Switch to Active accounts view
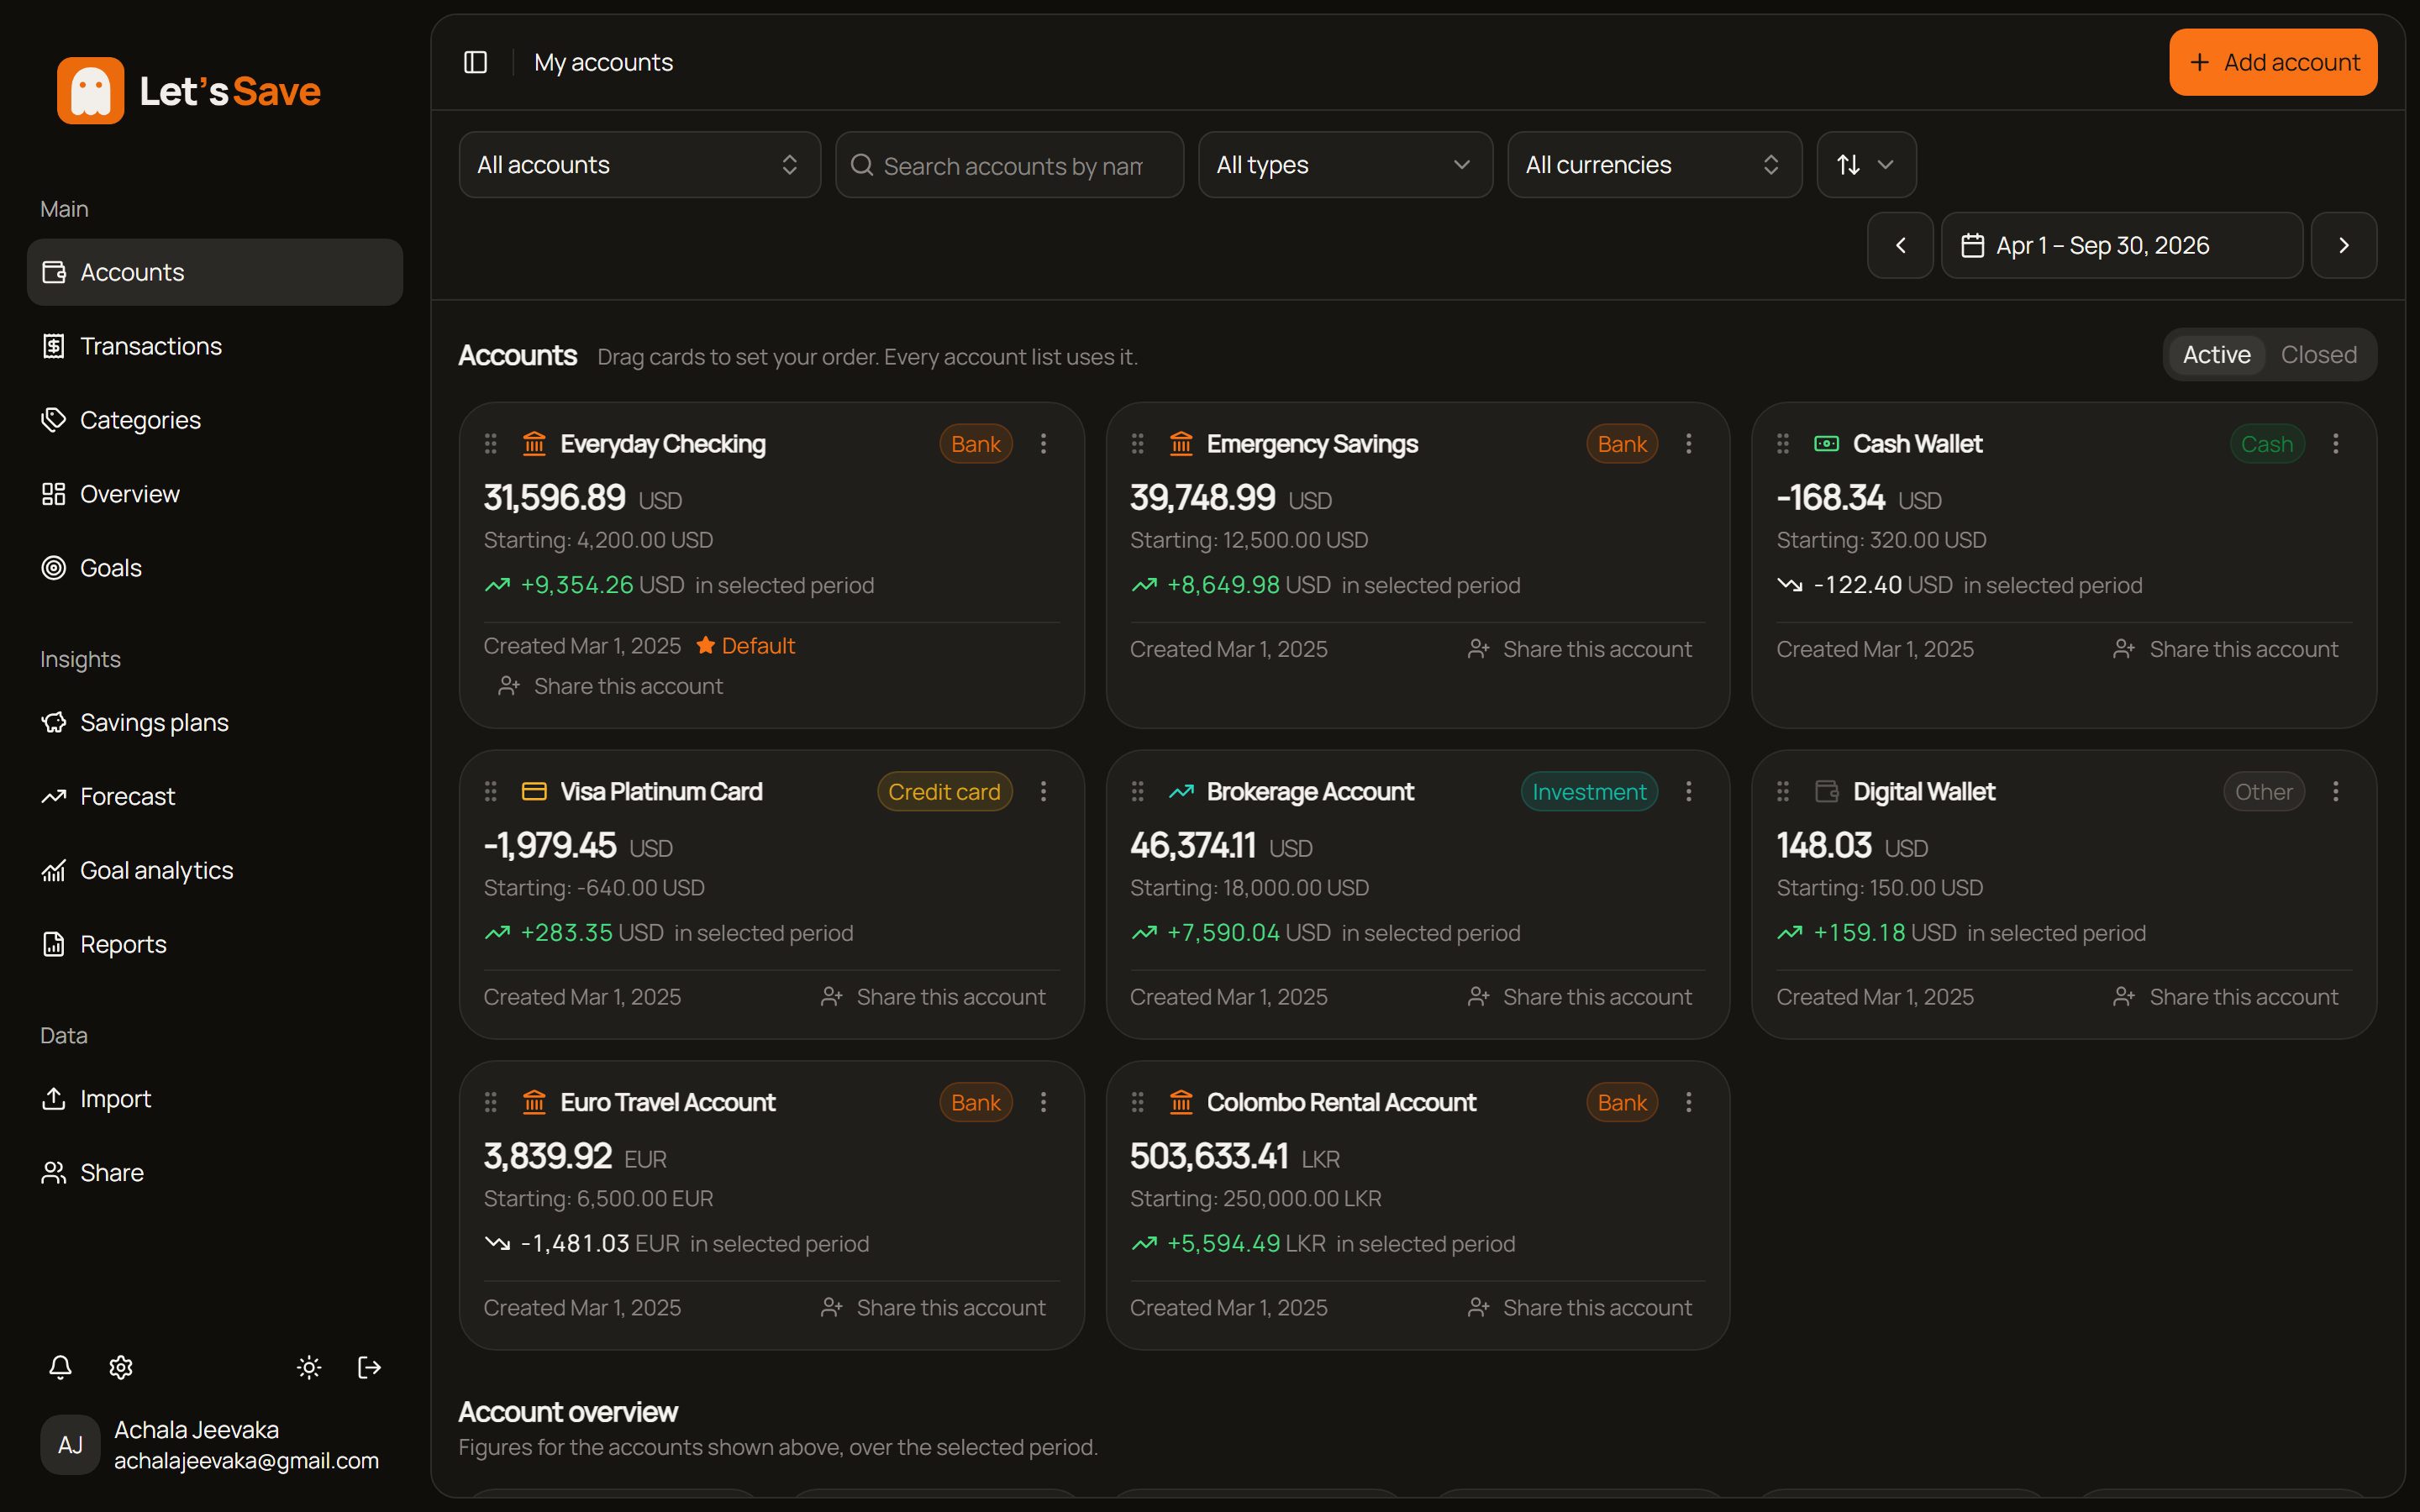The width and height of the screenshot is (2420, 1512). tap(2216, 354)
